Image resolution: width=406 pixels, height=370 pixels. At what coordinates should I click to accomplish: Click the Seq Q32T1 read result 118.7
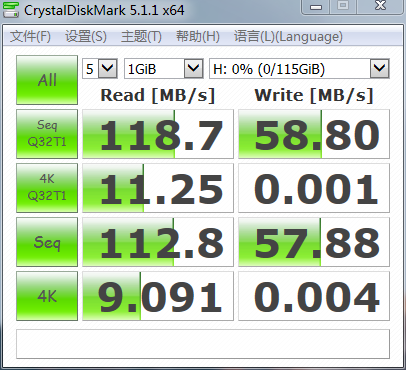pos(158,134)
